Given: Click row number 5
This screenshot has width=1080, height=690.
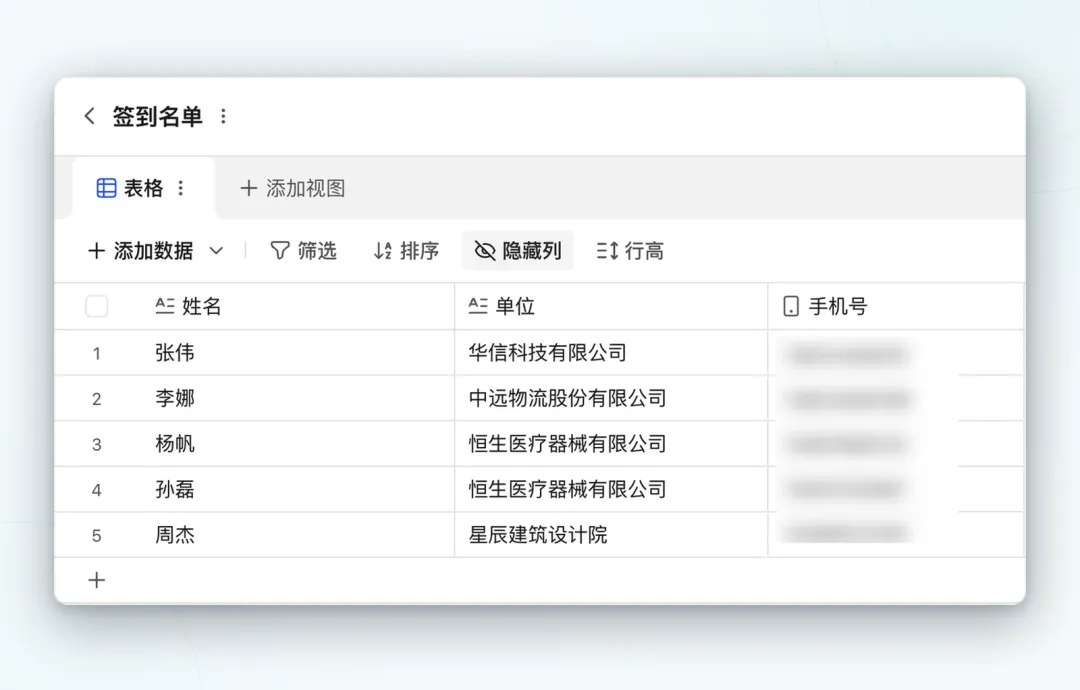Looking at the screenshot, I should 96,535.
